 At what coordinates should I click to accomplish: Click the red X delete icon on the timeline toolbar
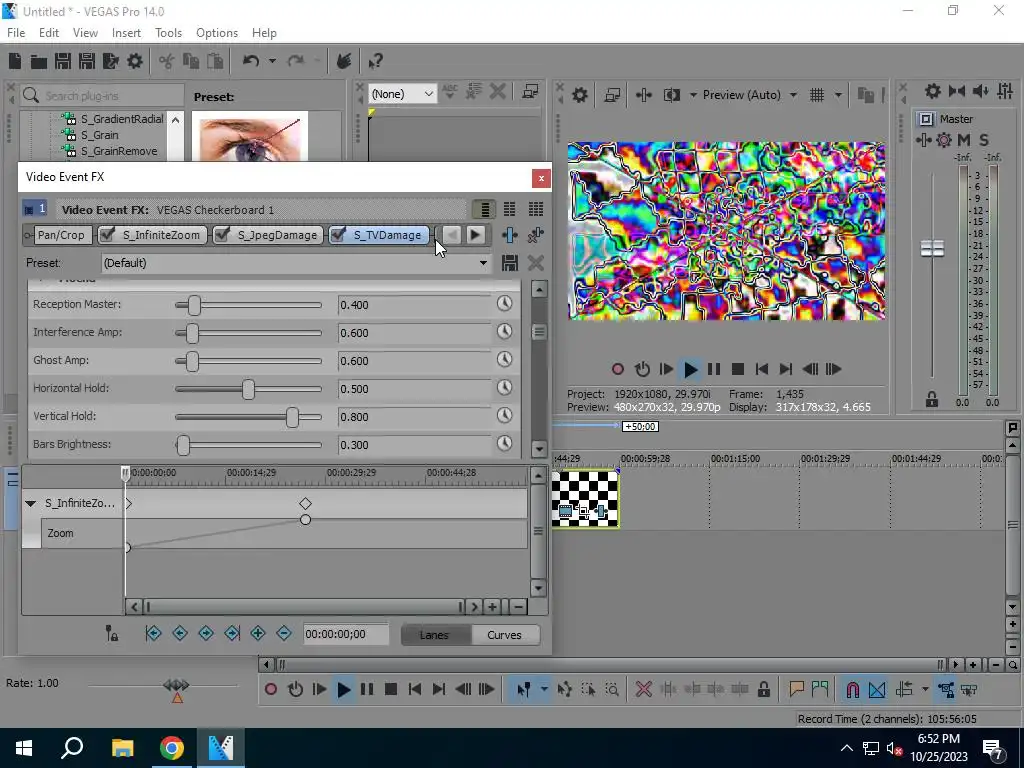tap(643, 690)
